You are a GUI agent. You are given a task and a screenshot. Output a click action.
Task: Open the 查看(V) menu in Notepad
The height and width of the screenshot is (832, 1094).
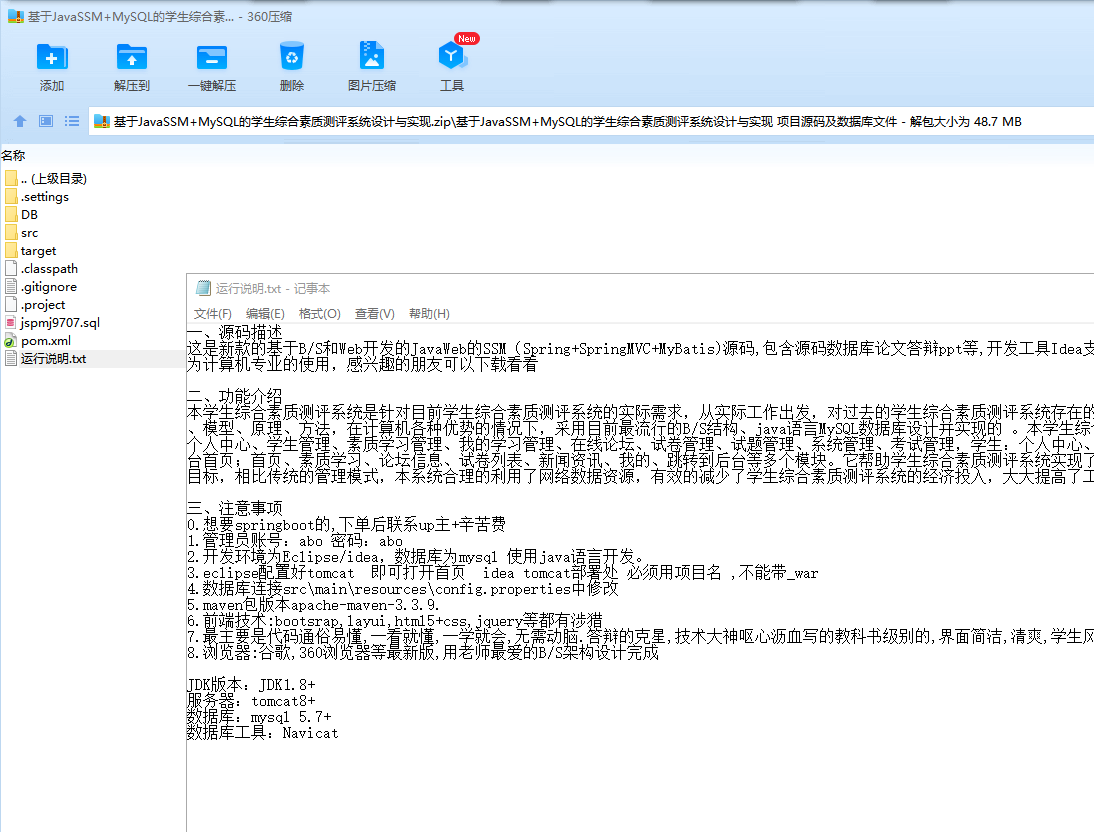375,314
